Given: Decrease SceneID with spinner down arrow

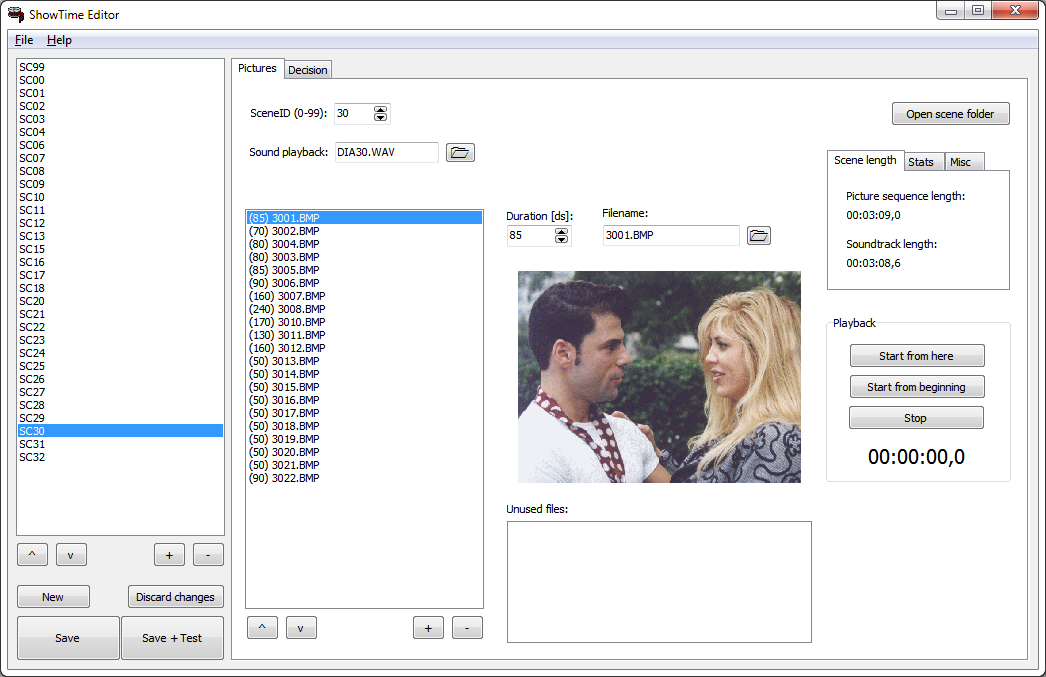Looking at the screenshot, I should (380, 117).
